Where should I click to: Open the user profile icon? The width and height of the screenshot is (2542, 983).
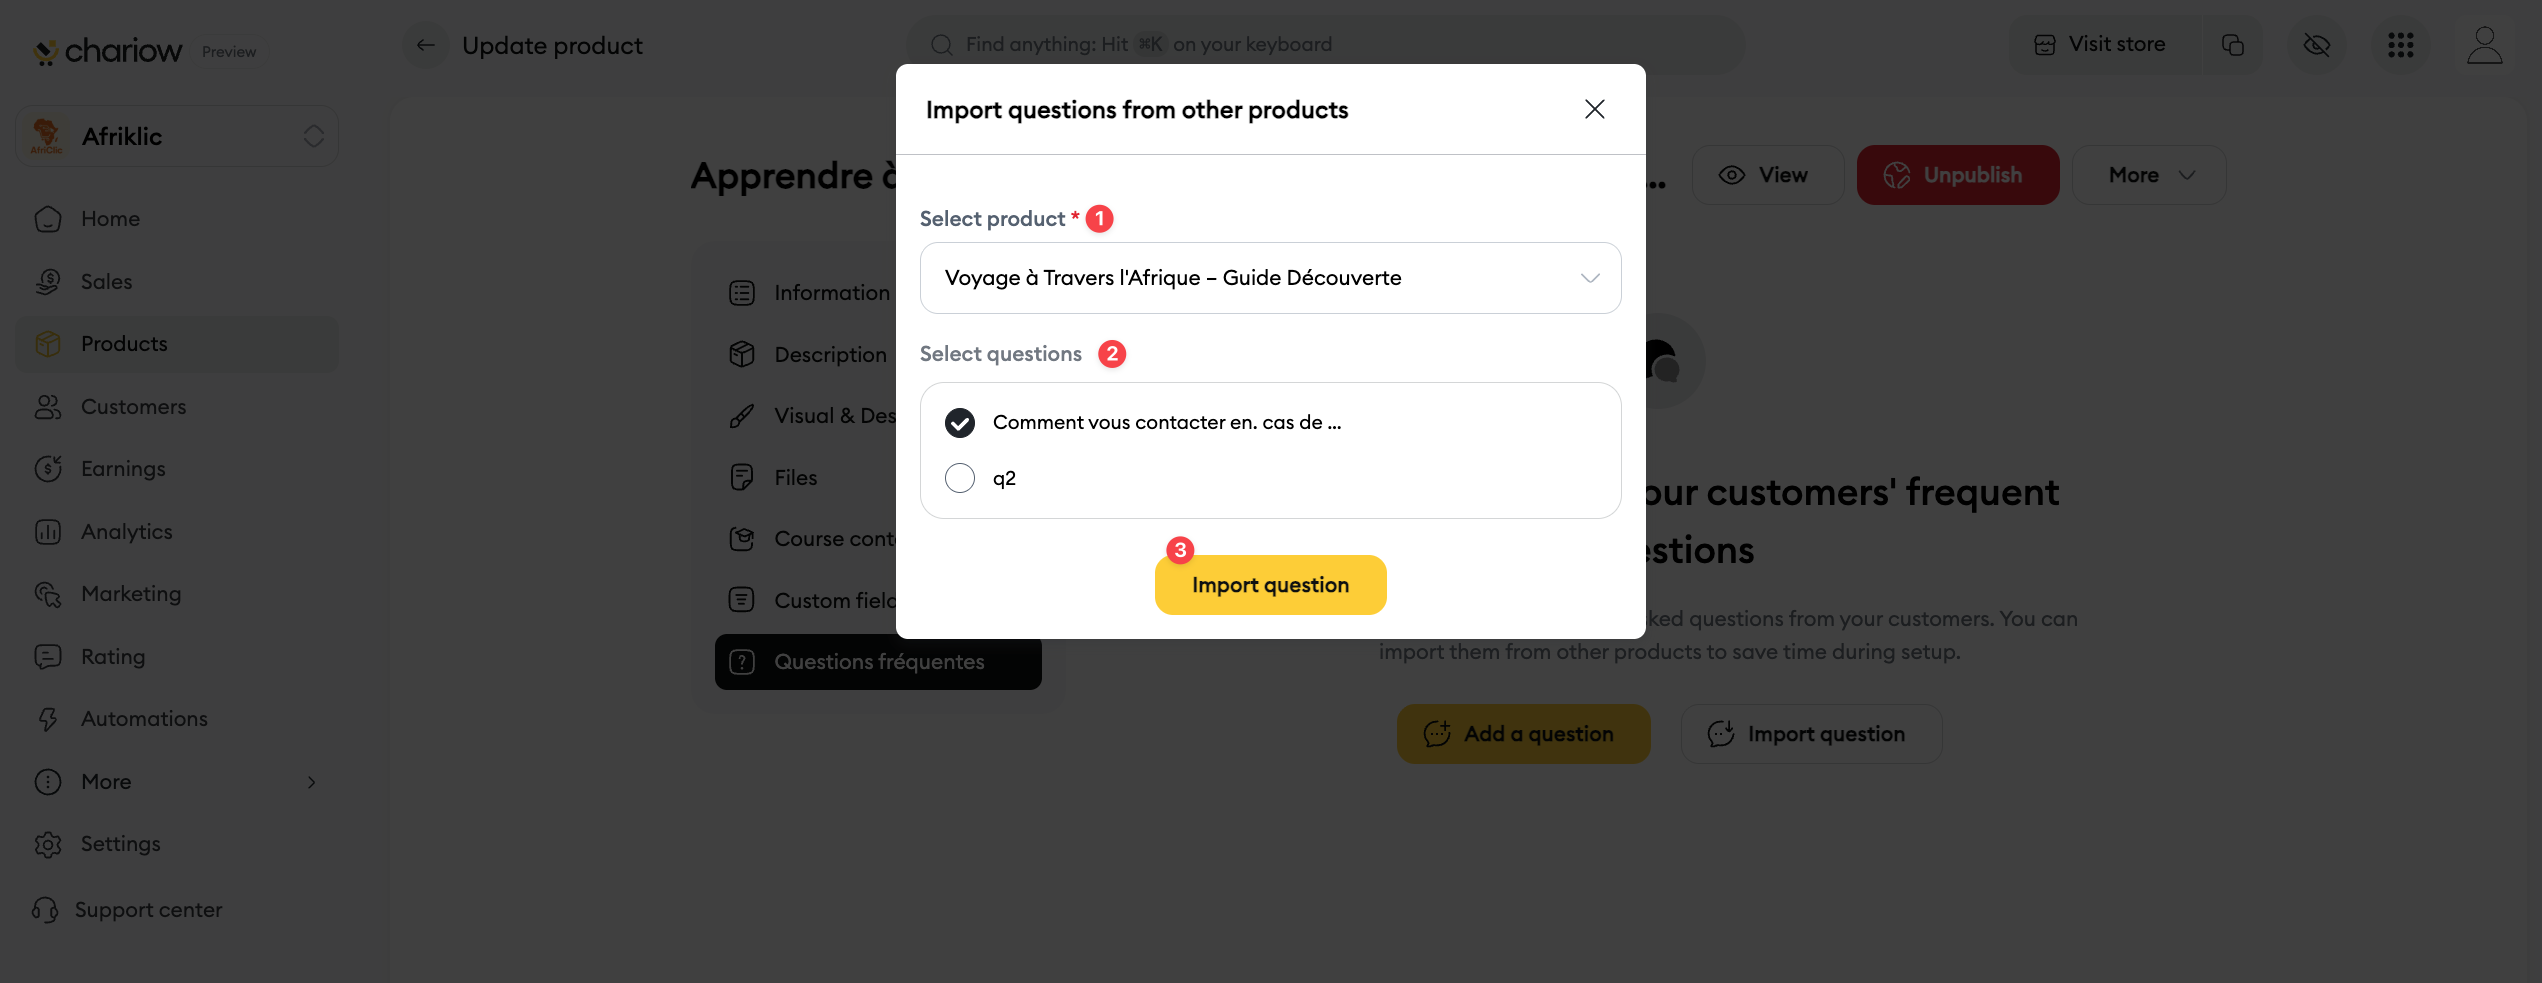pyautogui.click(x=2484, y=45)
